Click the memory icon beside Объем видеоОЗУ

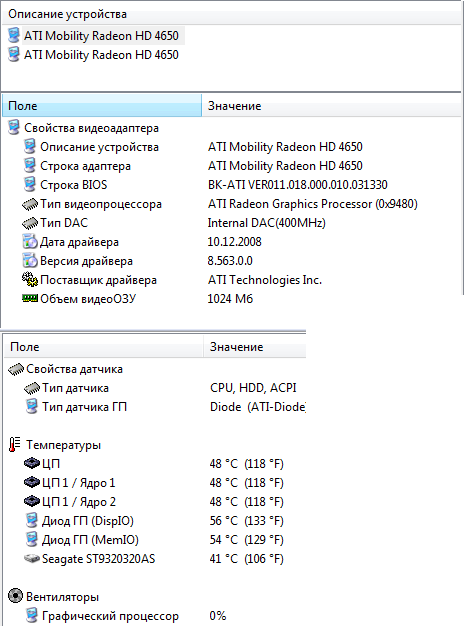point(30,298)
